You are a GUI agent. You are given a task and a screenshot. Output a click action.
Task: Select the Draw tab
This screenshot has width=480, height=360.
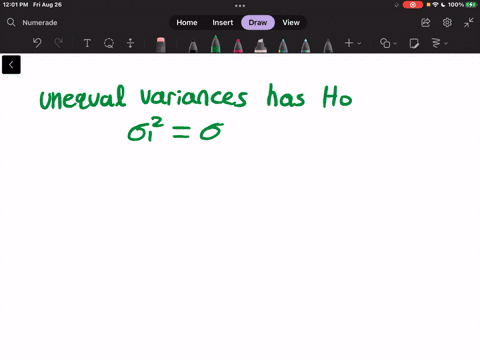(258, 22)
